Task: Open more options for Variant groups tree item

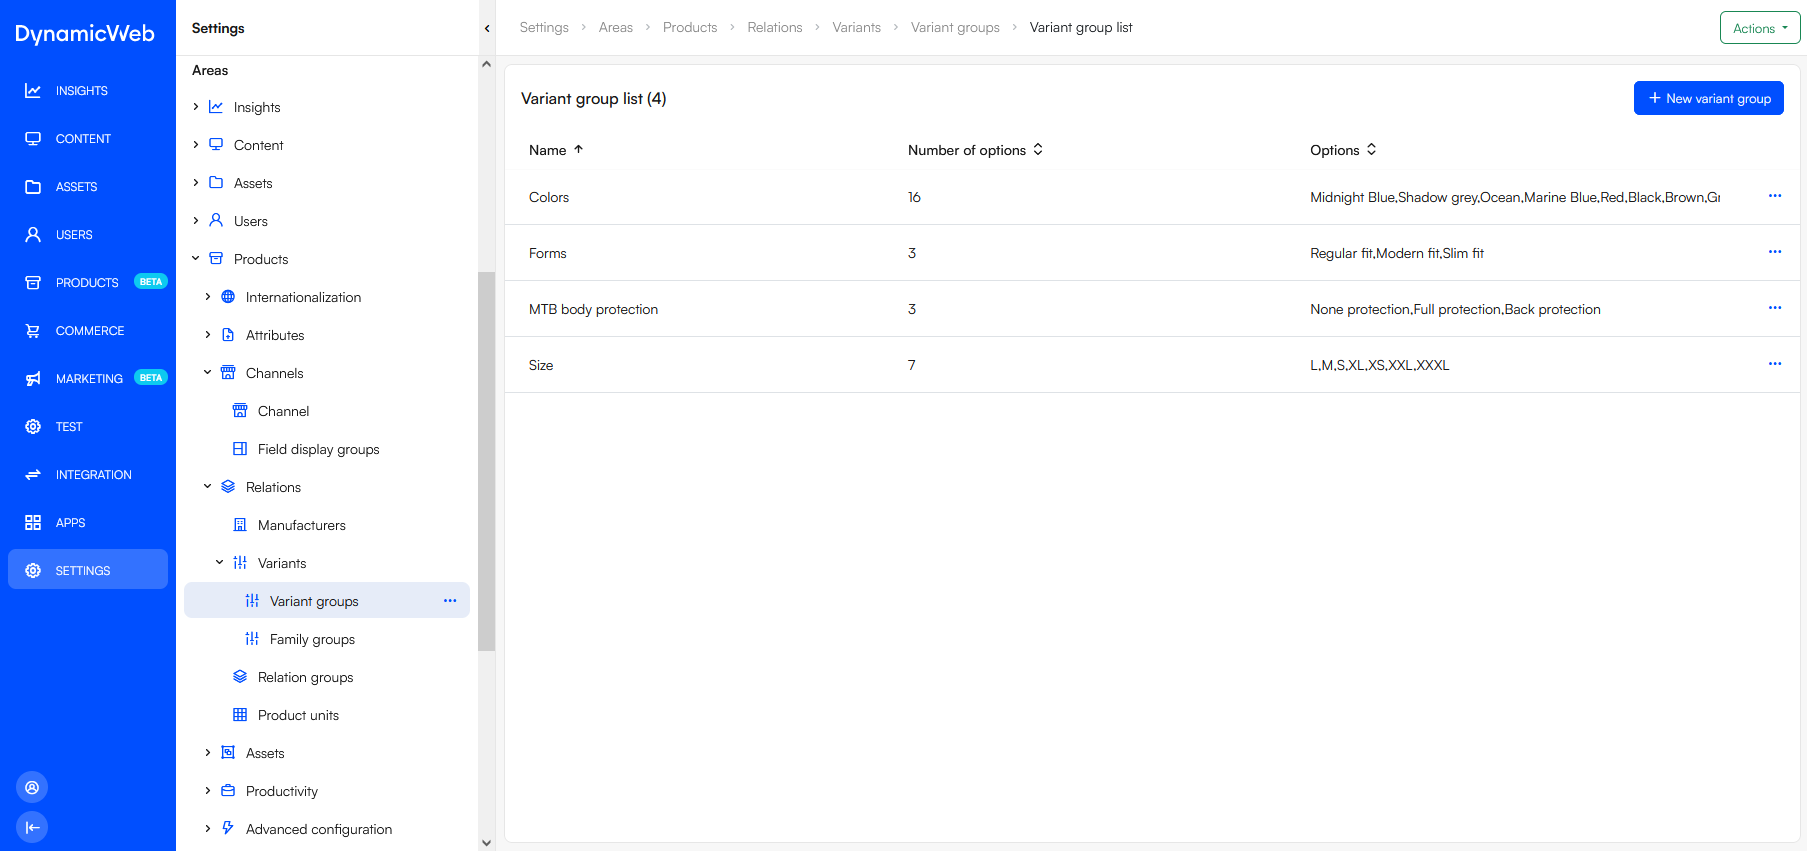Action: [x=450, y=601]
